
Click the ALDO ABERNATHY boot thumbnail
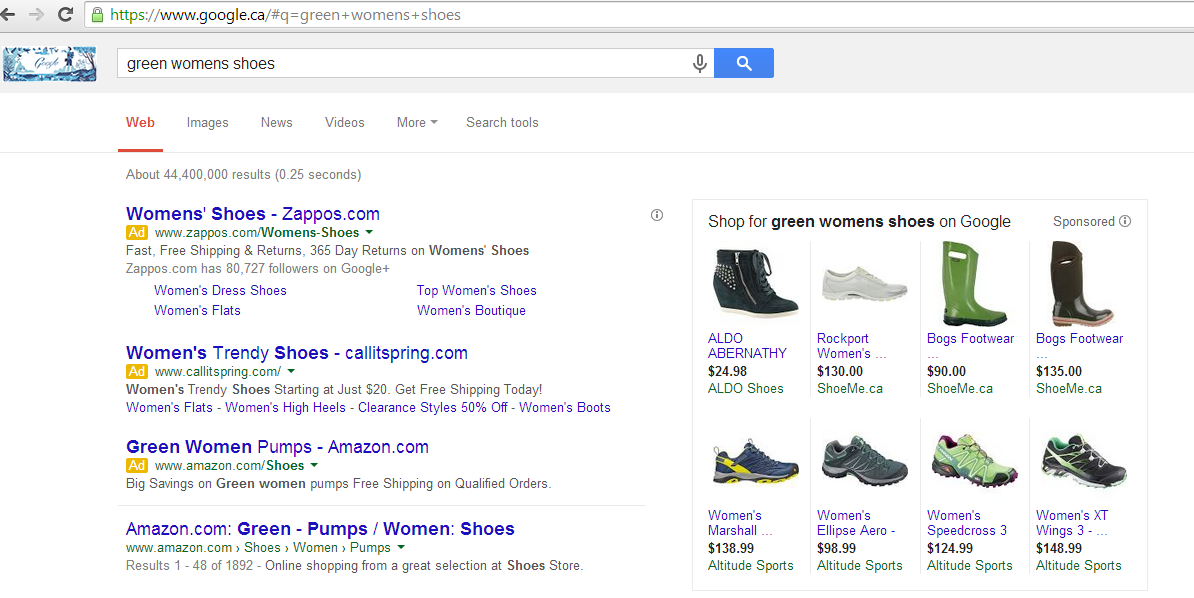(x=755, y=283)
